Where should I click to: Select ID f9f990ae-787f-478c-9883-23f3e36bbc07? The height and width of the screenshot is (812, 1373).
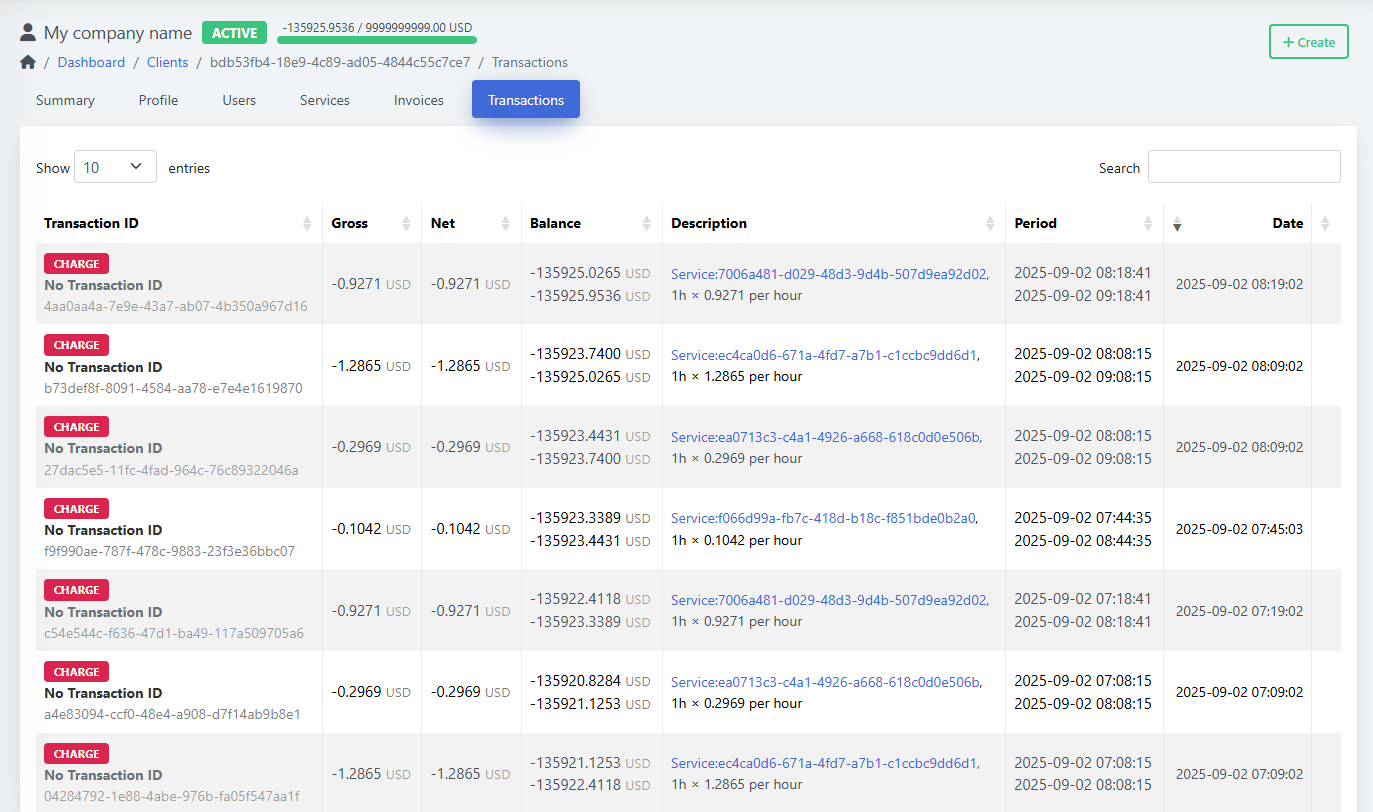coord(170,551)
